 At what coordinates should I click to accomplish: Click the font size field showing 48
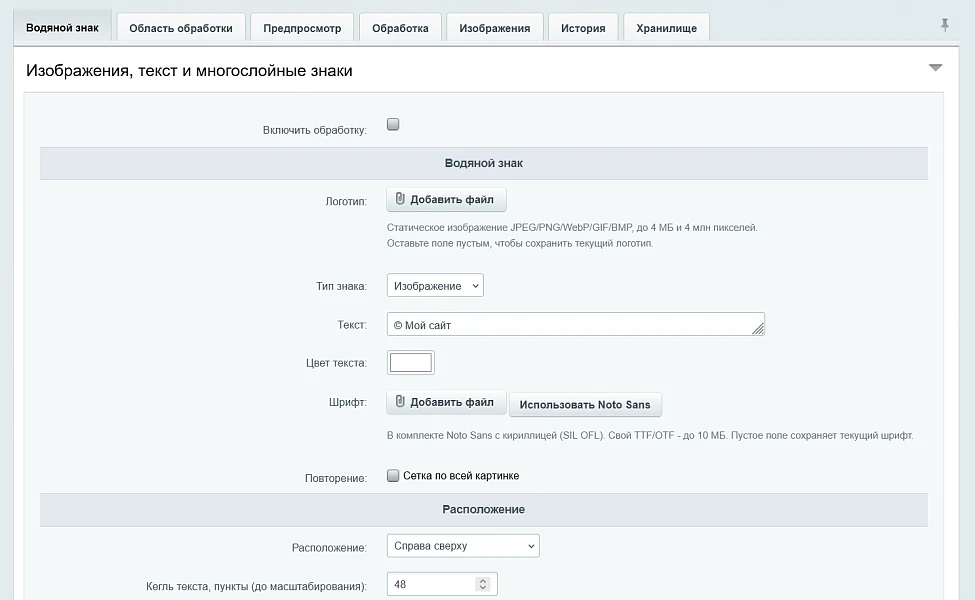(x=442, y=584)
